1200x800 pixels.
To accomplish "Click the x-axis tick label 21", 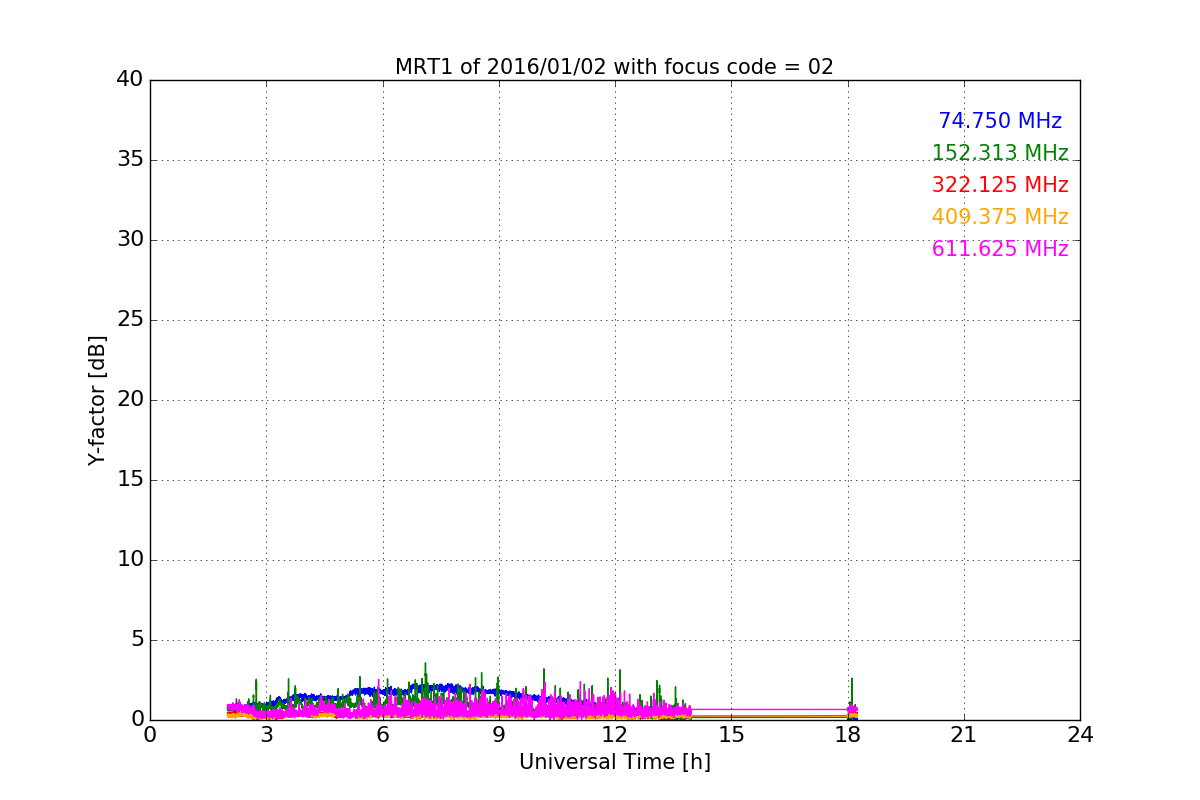I will click(x=964, y=735).
